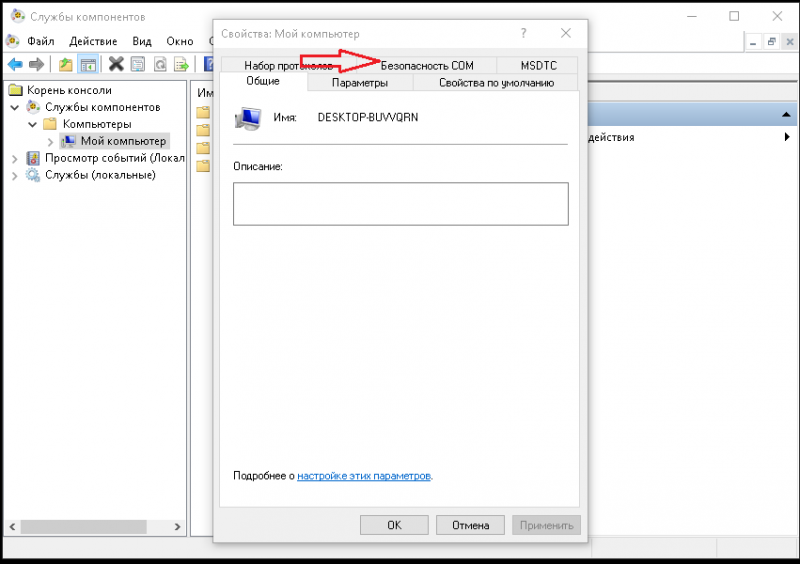This screenshot has height=564, width=800.
Task: Collapse the Службы компонентов tree node
Action: 15,107
